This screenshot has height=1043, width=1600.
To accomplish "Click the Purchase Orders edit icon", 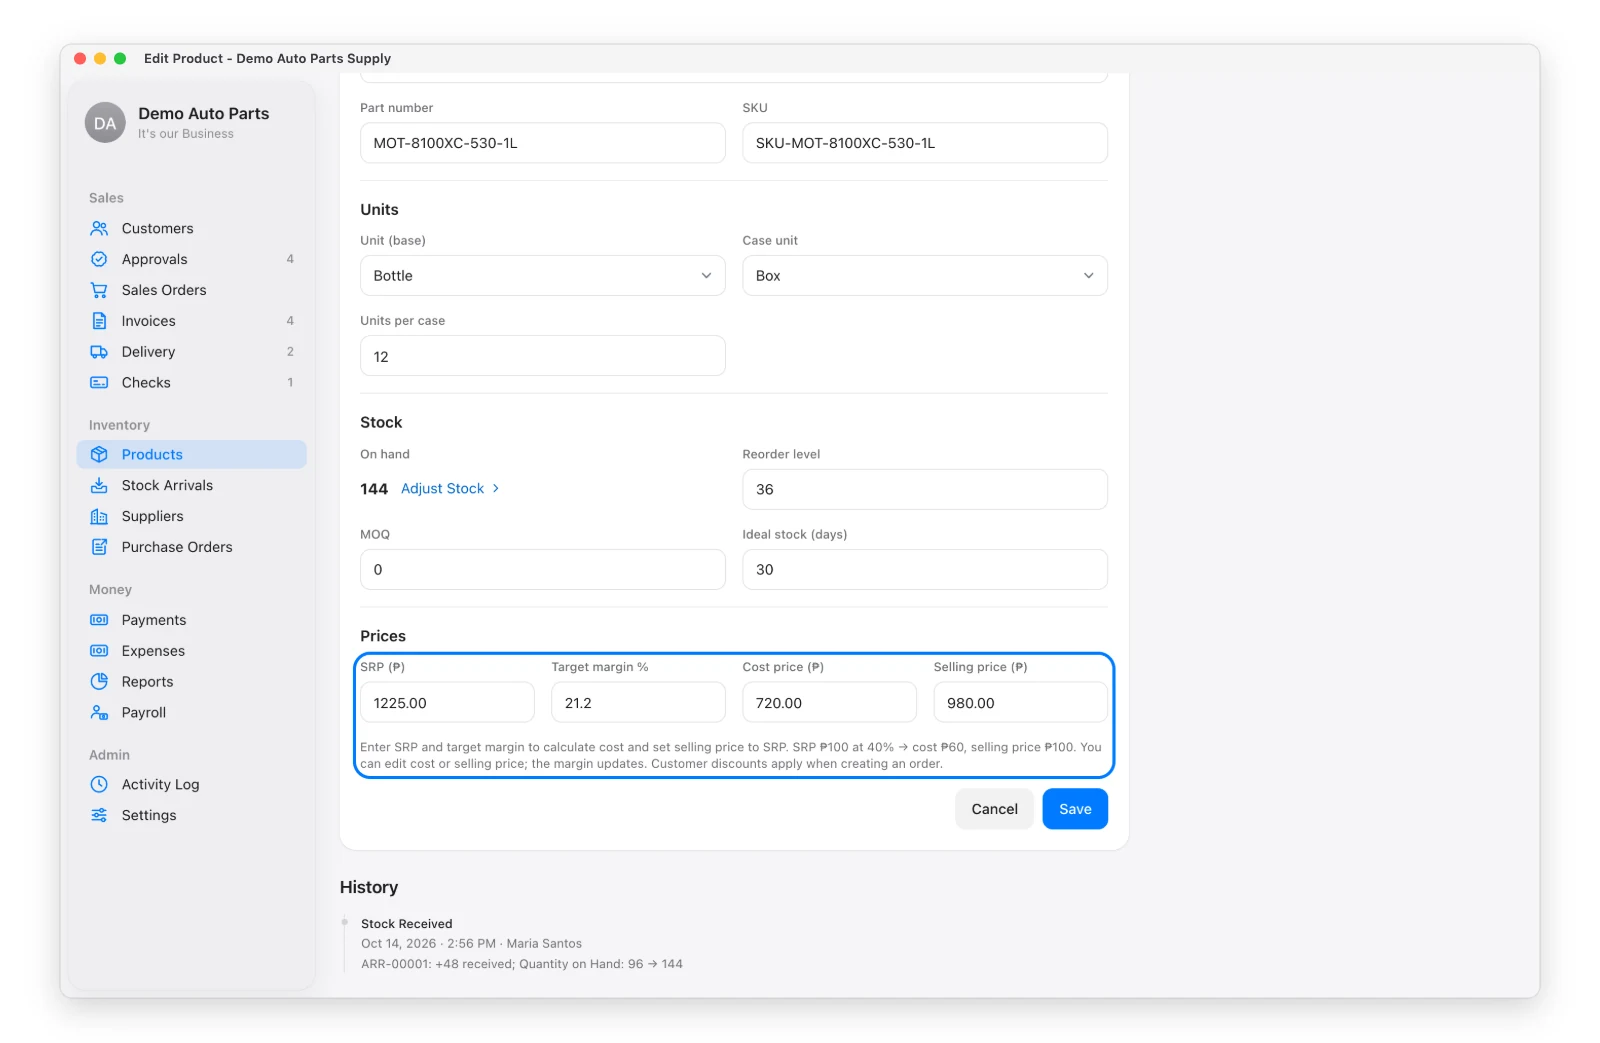I will [x=99, y=547].
